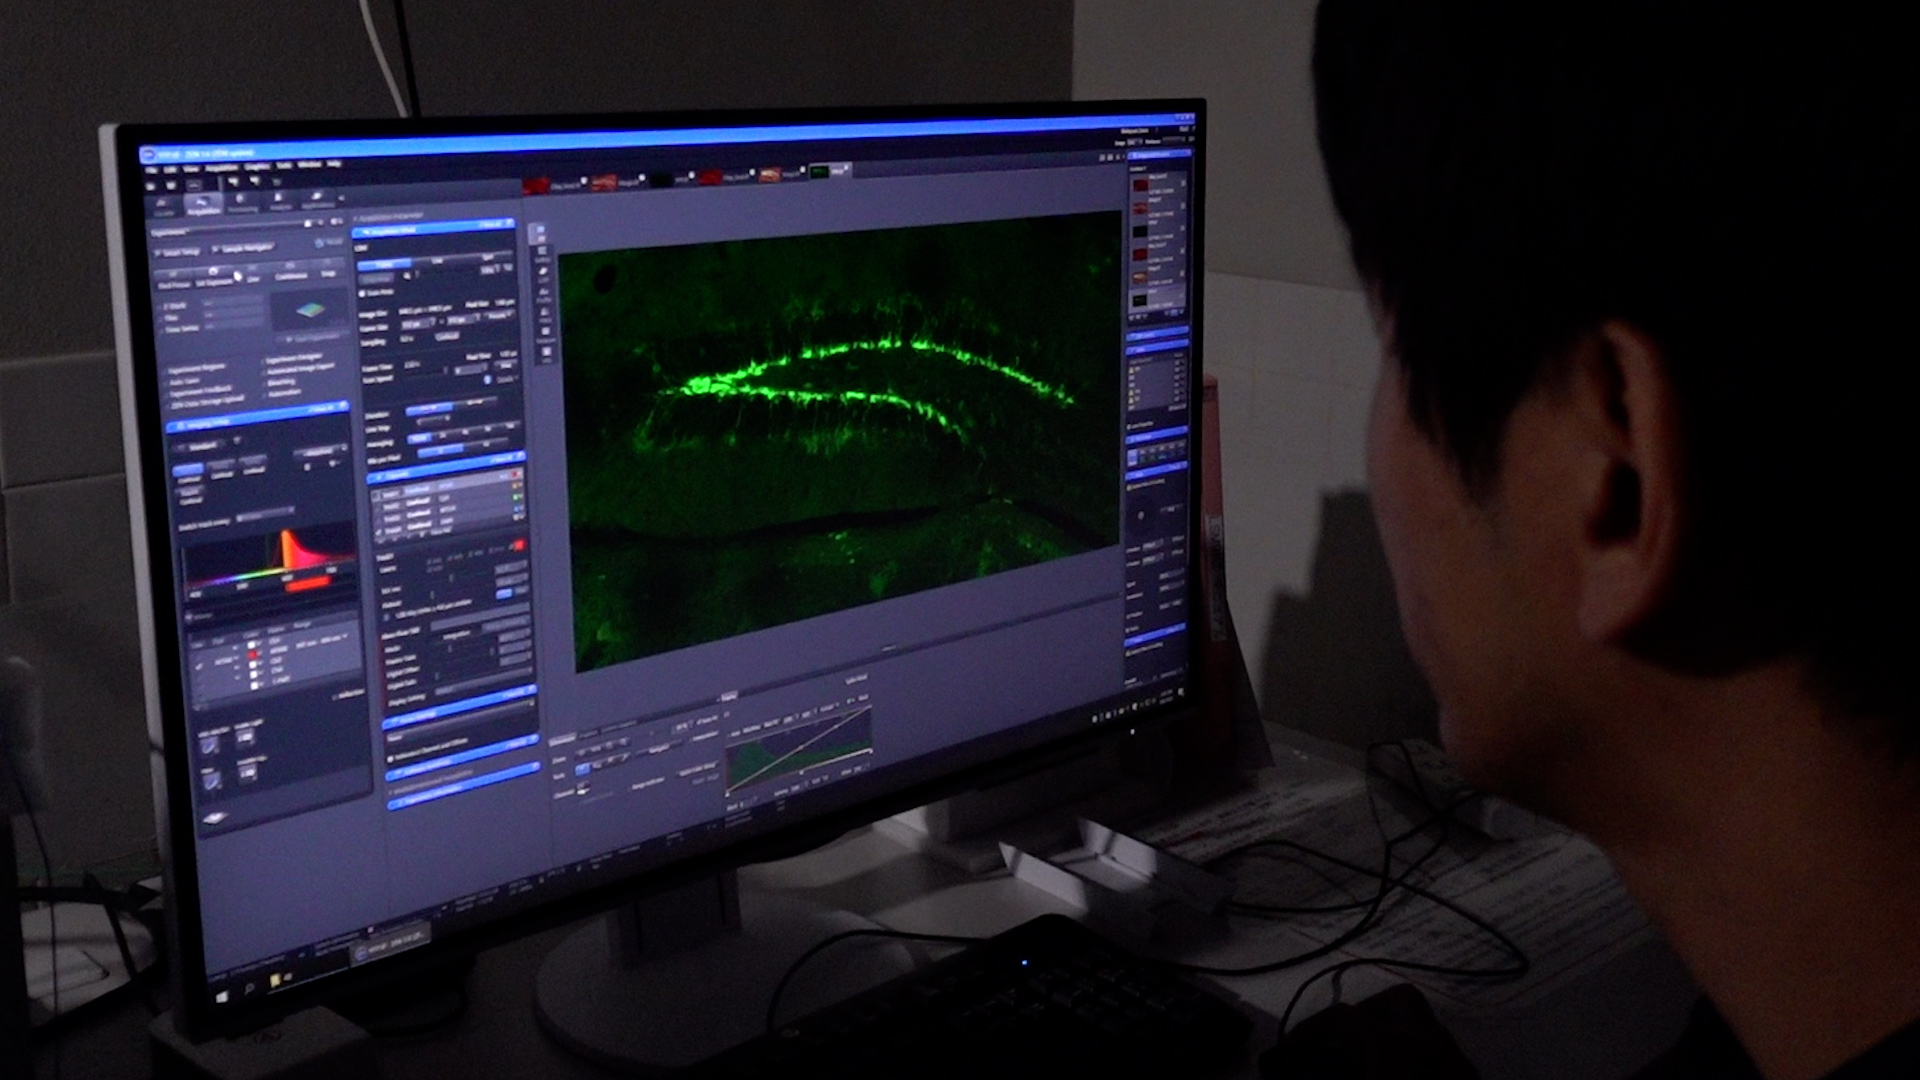Click the Continuous acquisition button

[290, 271]
